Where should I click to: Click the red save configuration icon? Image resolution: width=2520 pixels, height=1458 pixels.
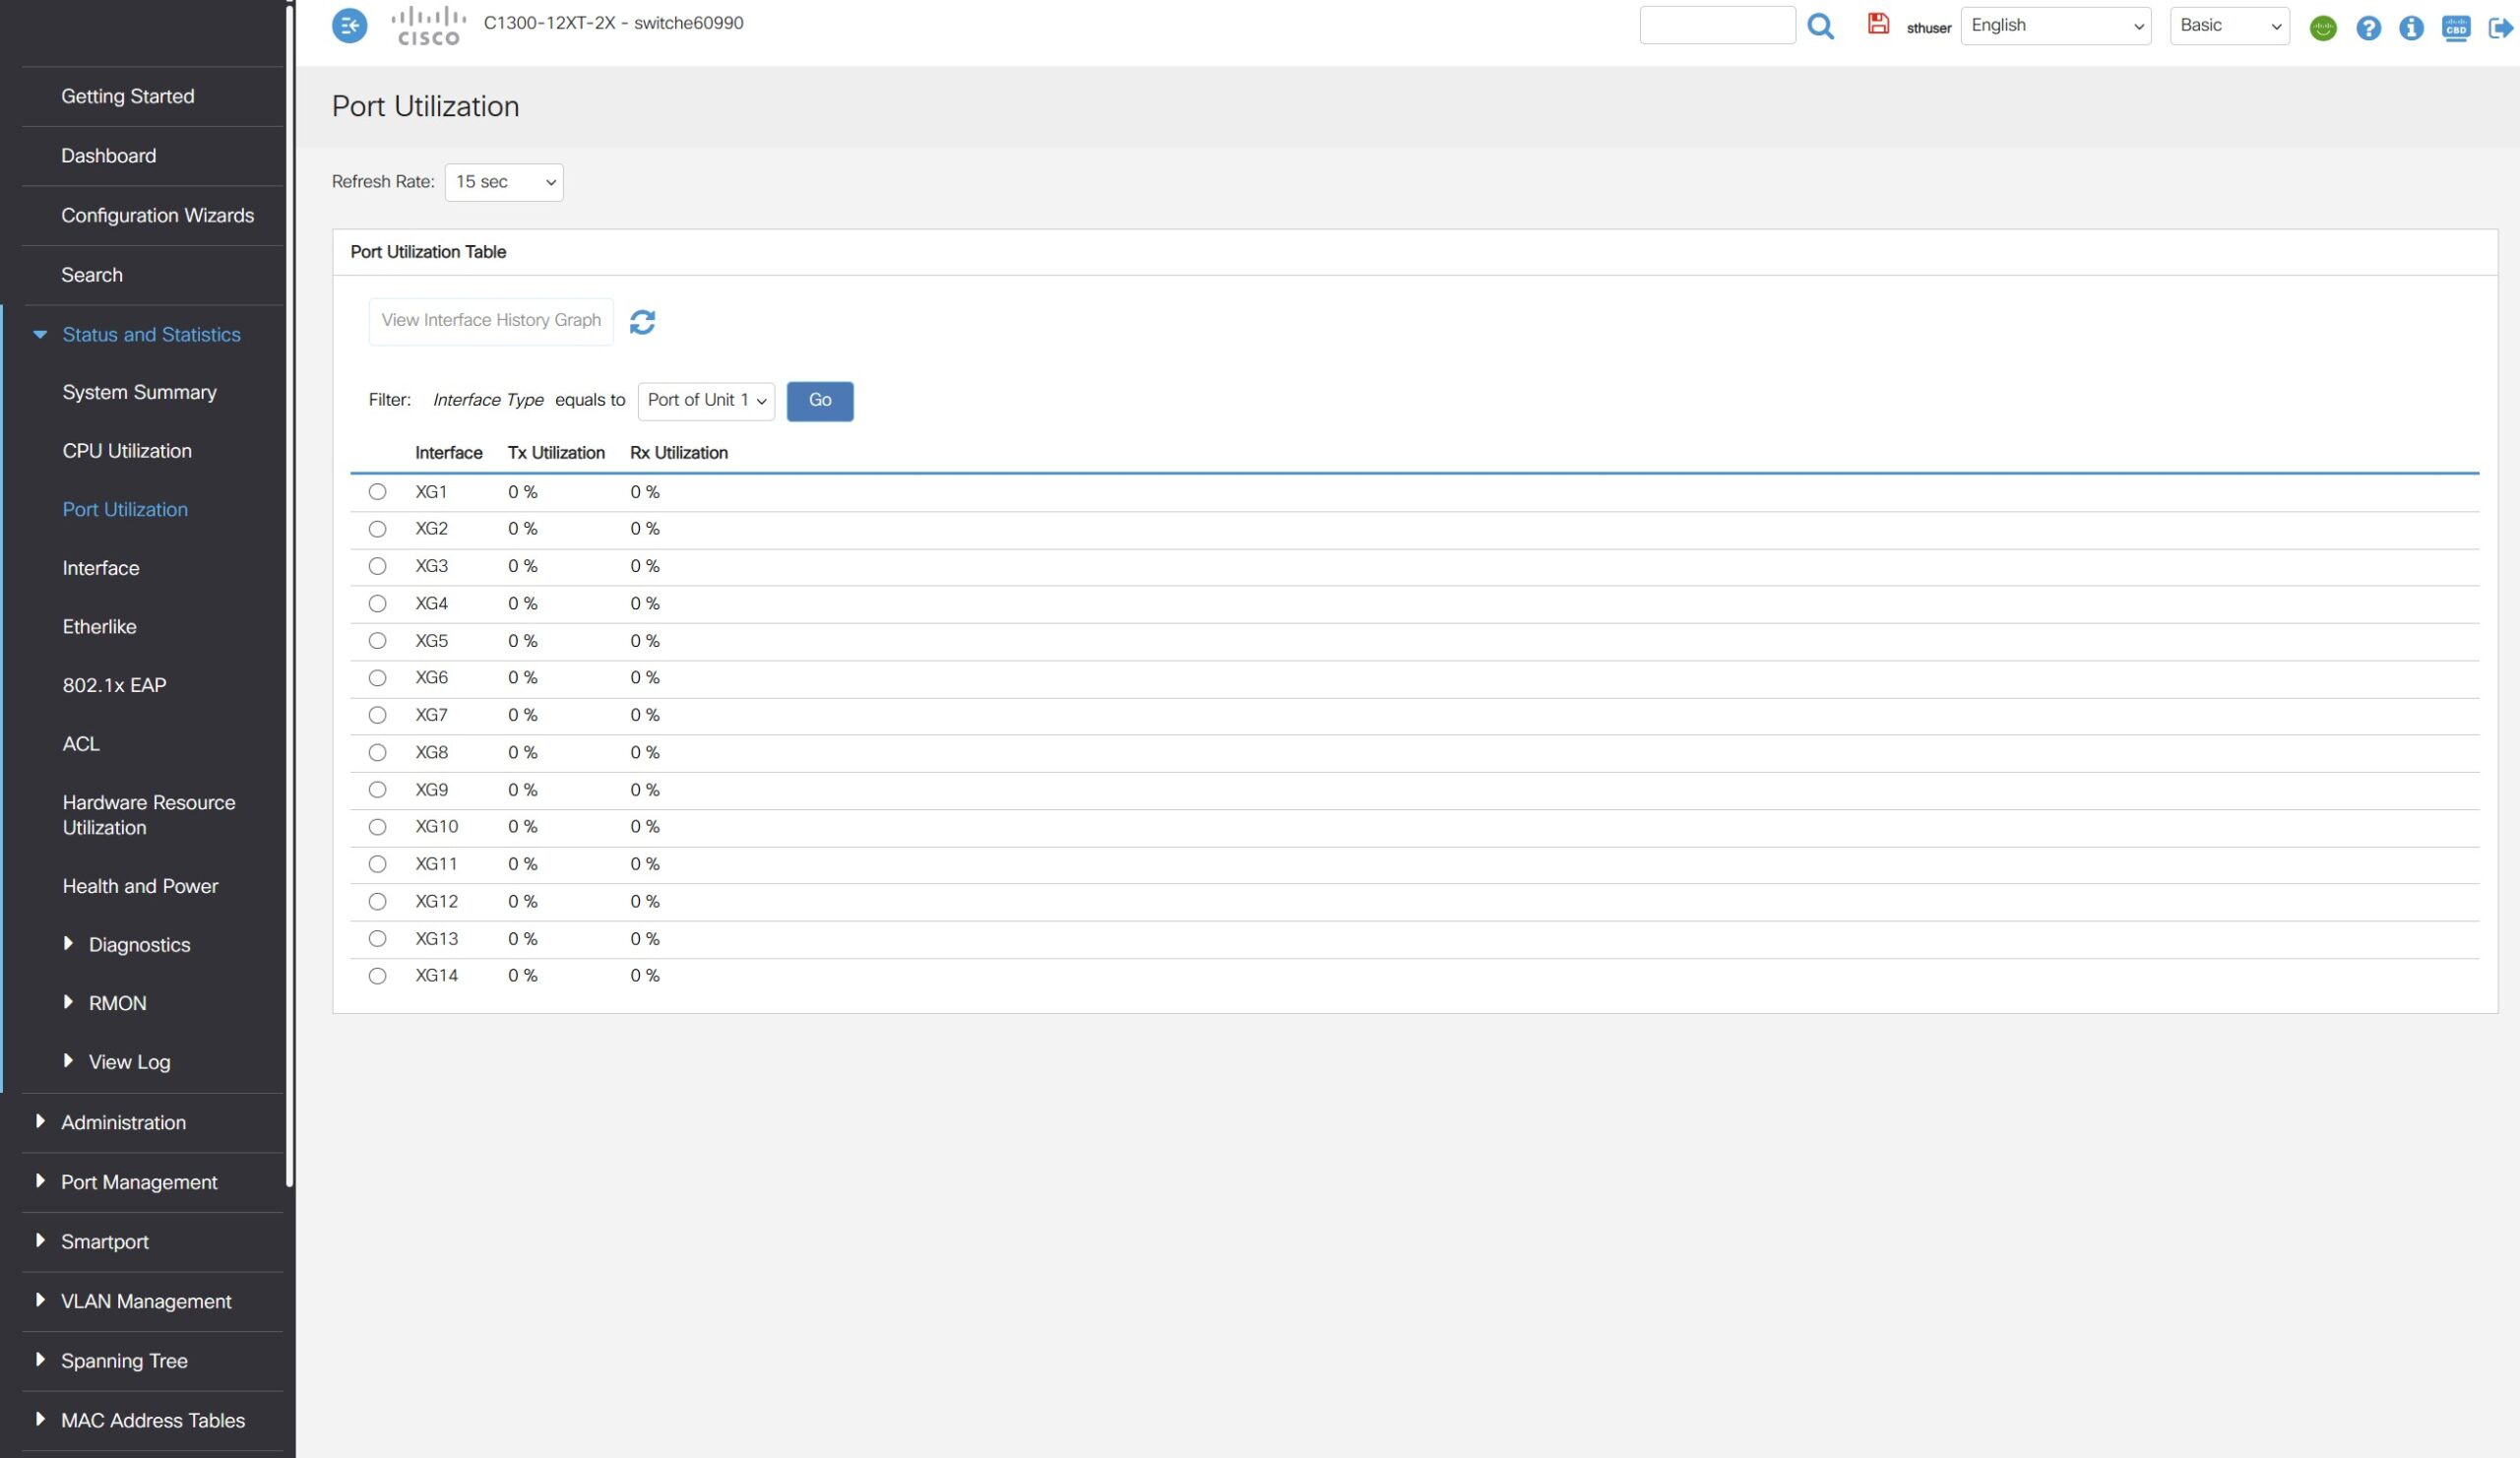[x=1878, y=24]
